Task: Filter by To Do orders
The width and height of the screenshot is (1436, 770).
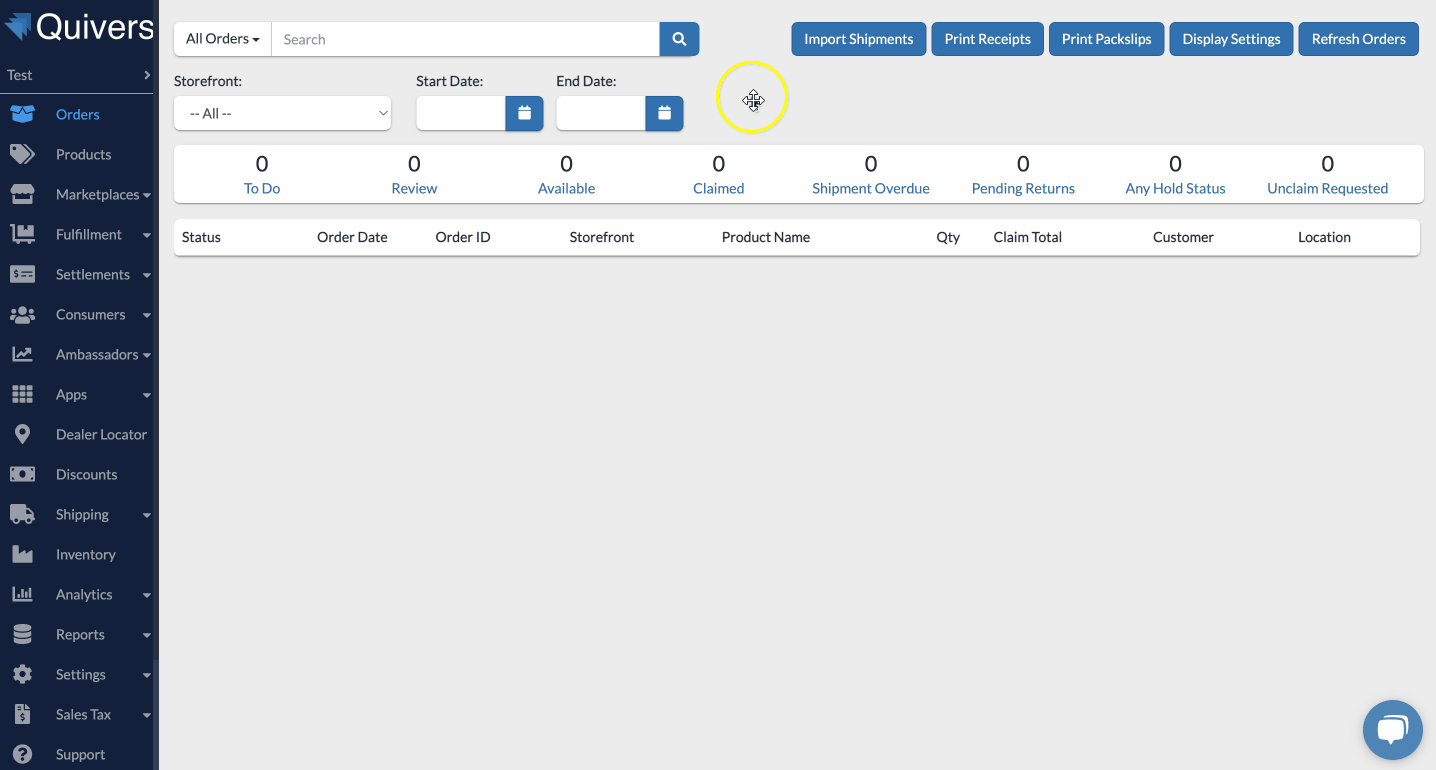Action: [x=262, y=188]
